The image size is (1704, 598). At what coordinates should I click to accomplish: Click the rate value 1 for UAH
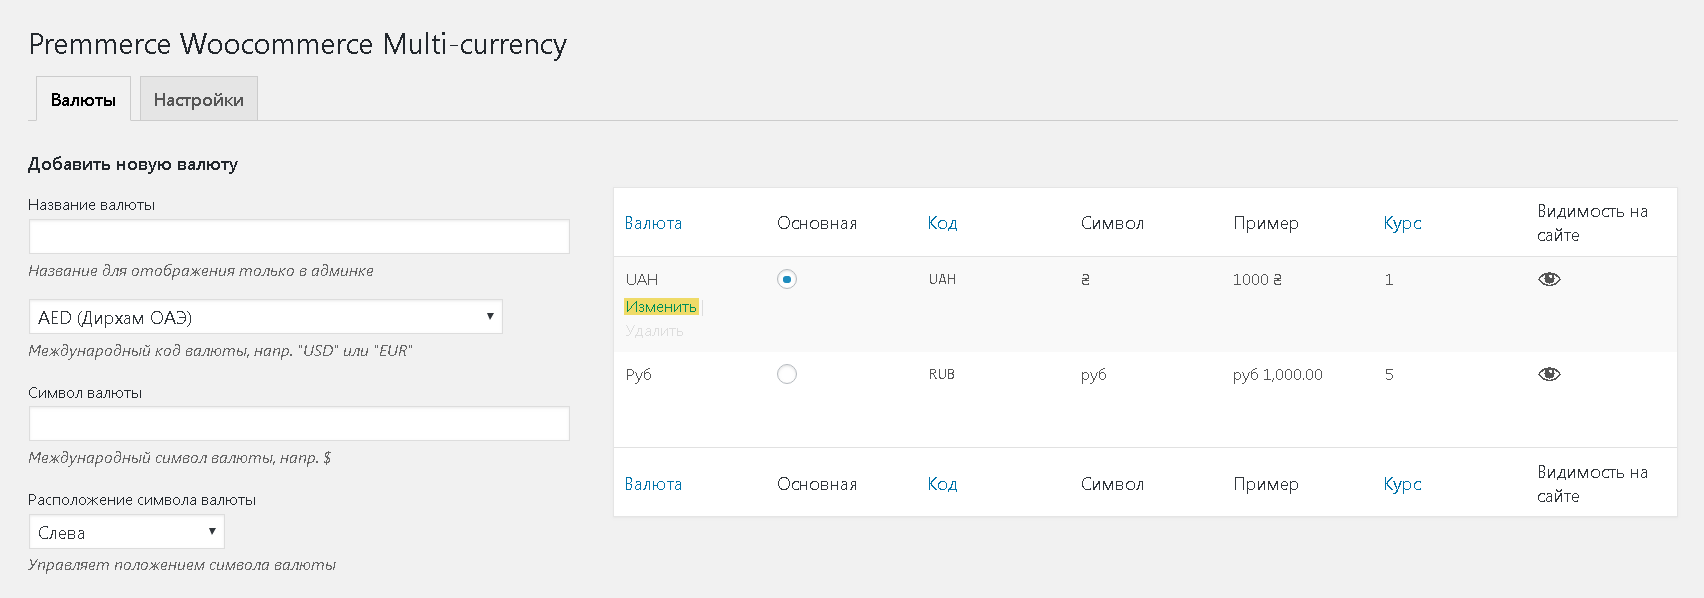pos(1389,279)
